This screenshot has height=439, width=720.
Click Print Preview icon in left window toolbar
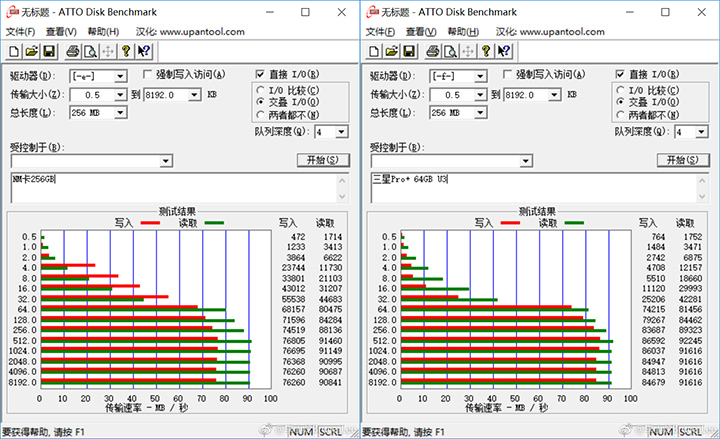(90, 51)
